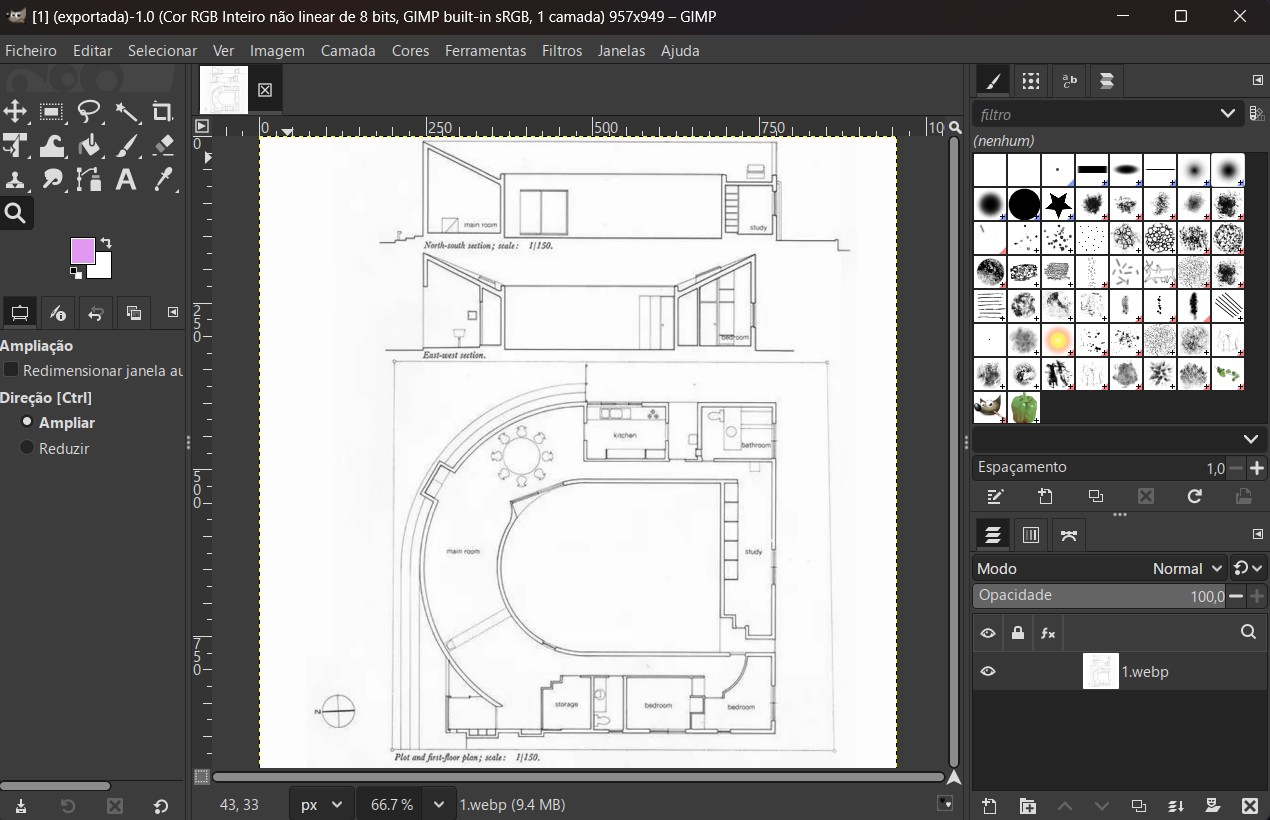The width and height of the screenshot is (1270, 820).
Task: Create a new layer group
Action: (1027, 806)
